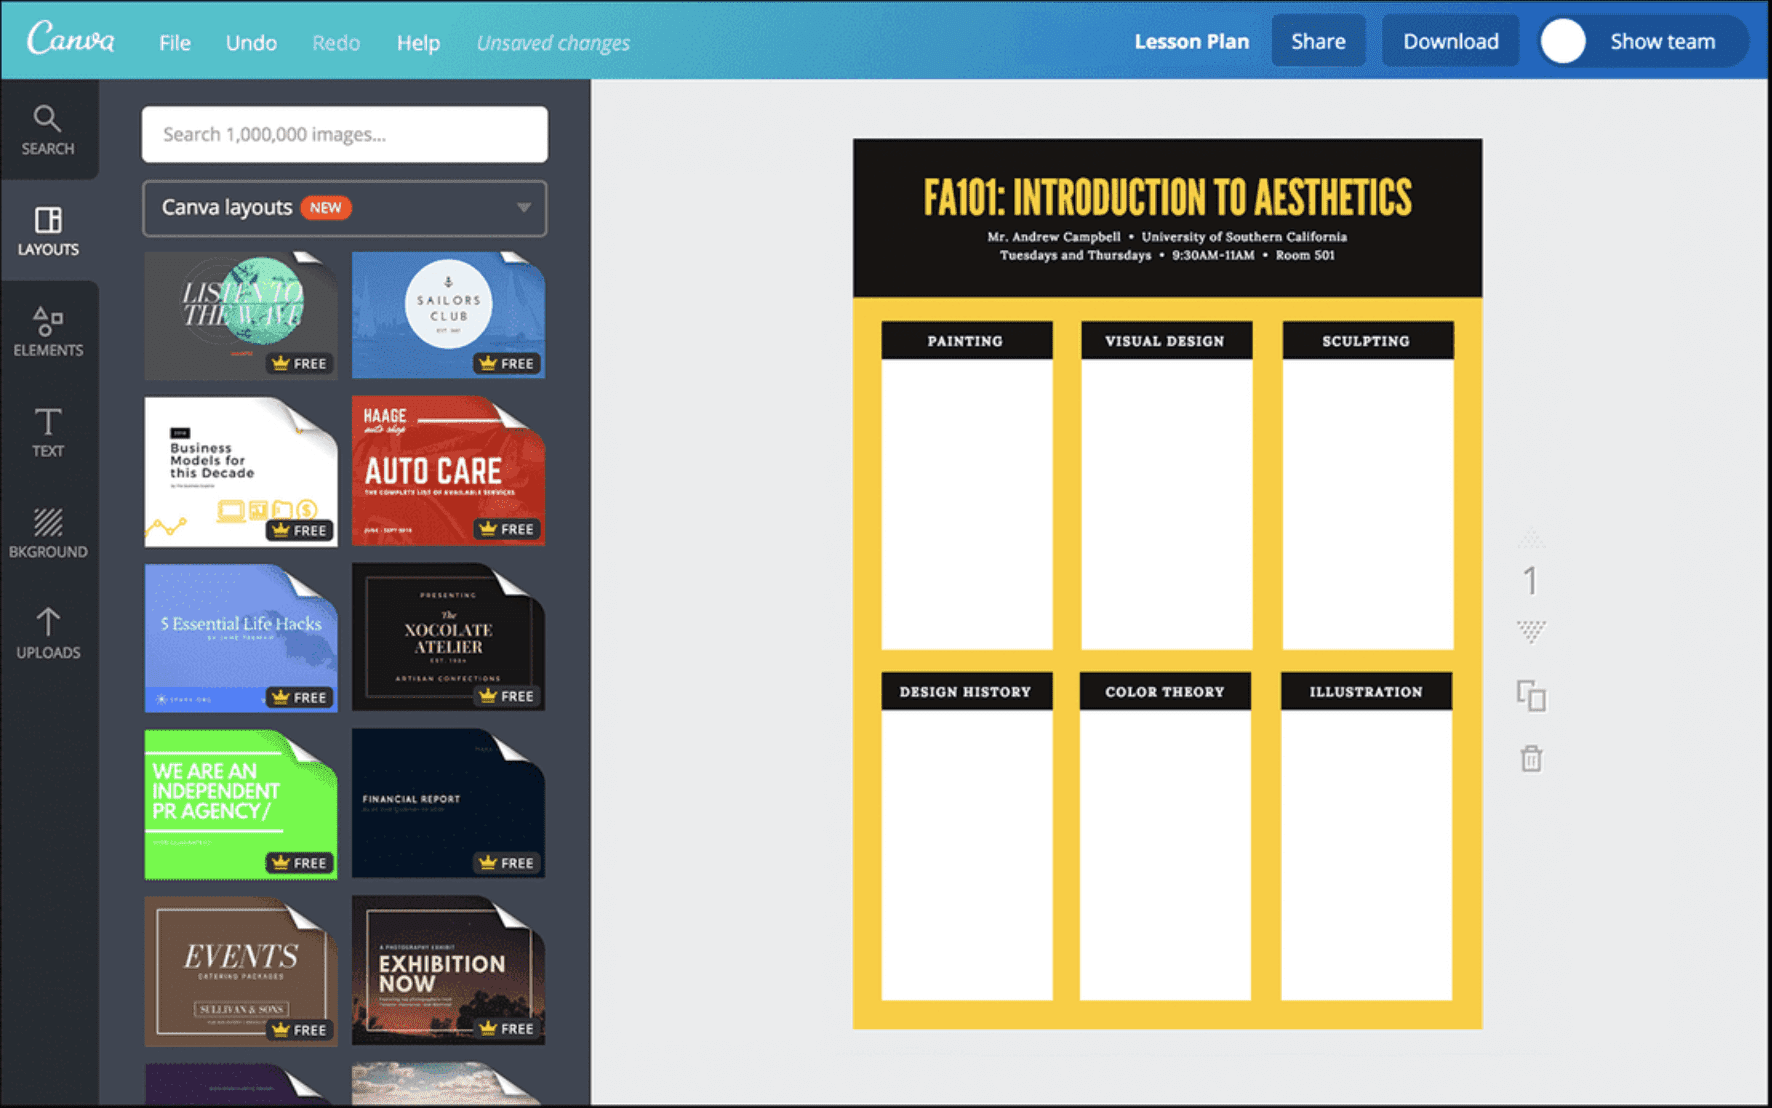The image size is (1772, 1108).
Task: Open the Search panel in the sidebar
Action: point(48,131)
